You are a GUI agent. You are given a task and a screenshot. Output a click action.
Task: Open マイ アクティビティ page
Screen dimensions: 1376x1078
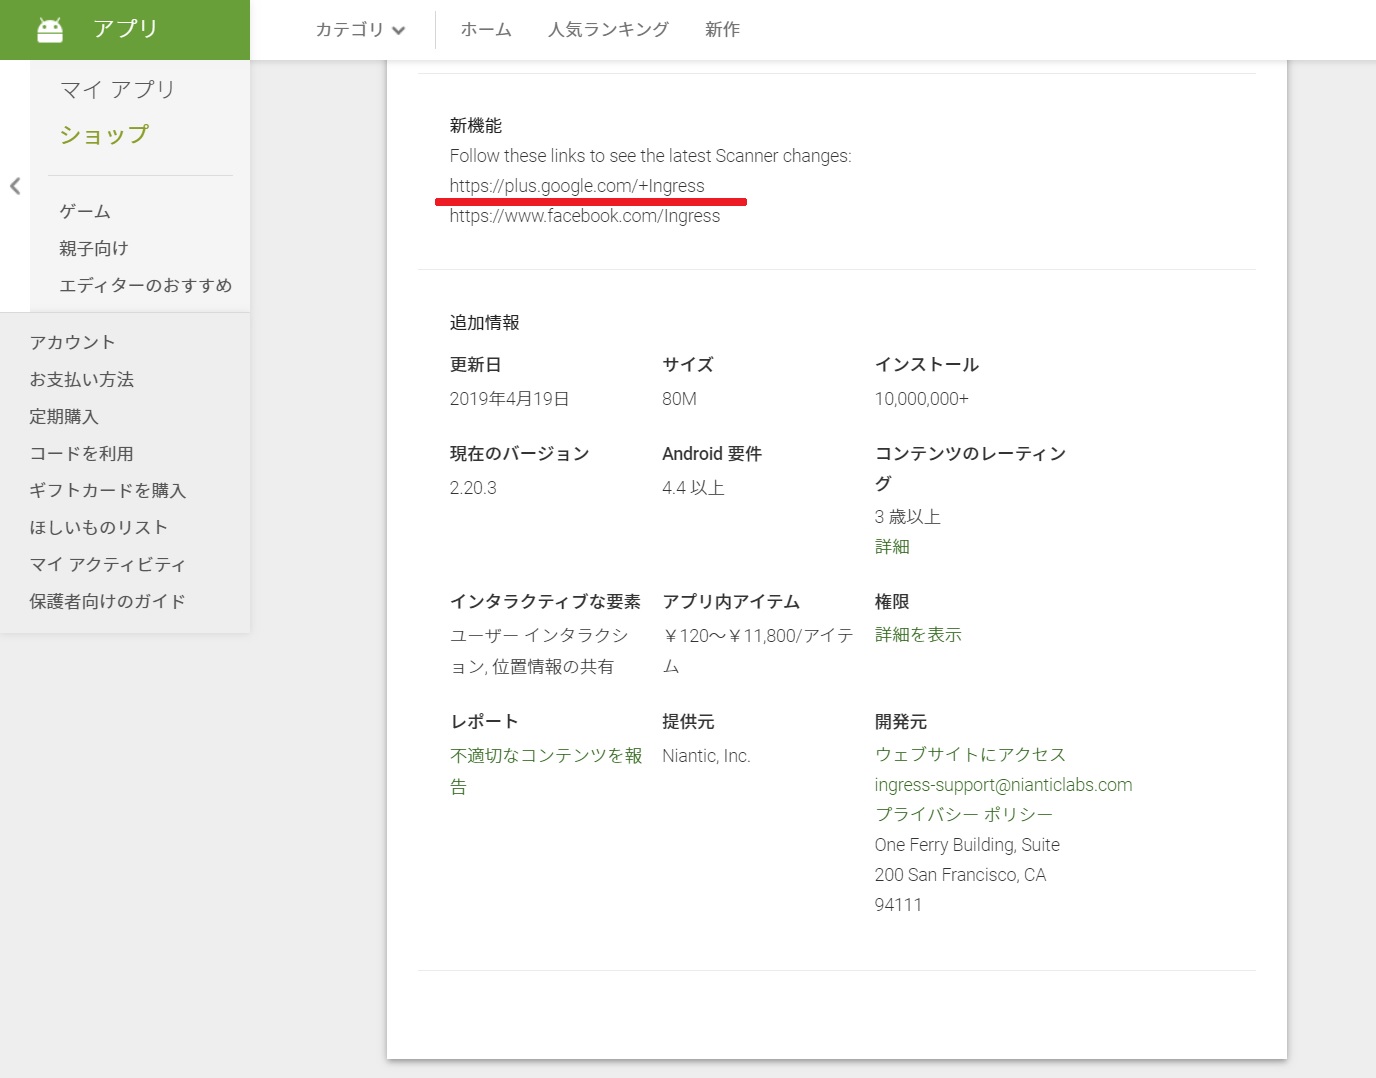pyautogui.click(x=108, y=564)
